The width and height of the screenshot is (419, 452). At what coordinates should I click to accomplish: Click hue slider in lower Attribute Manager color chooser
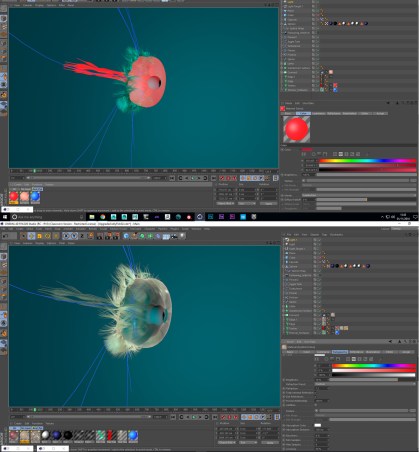tap(374, 366)
